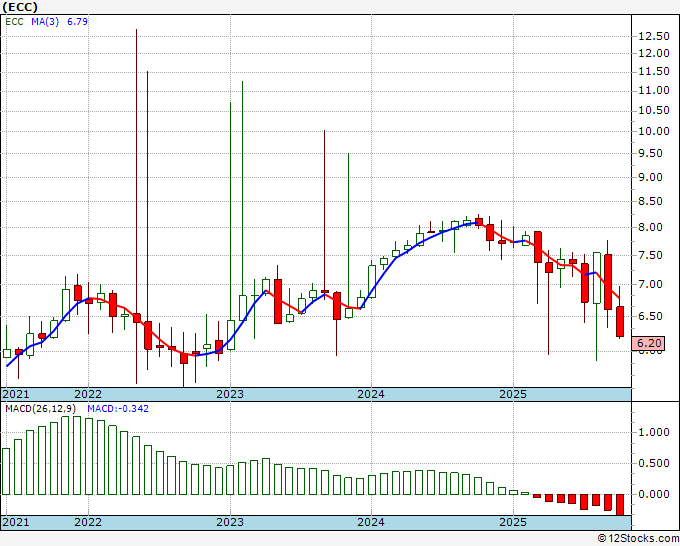This screenshot has height=546, width=680.
Task: Click the 12Stocks.com copyright link
Action: coord(638,539)
